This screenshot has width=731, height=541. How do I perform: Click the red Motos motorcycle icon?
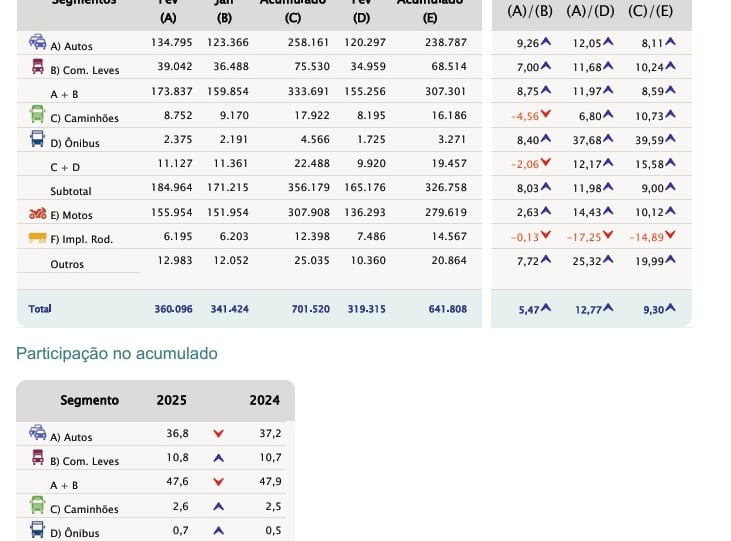point(38,213)
